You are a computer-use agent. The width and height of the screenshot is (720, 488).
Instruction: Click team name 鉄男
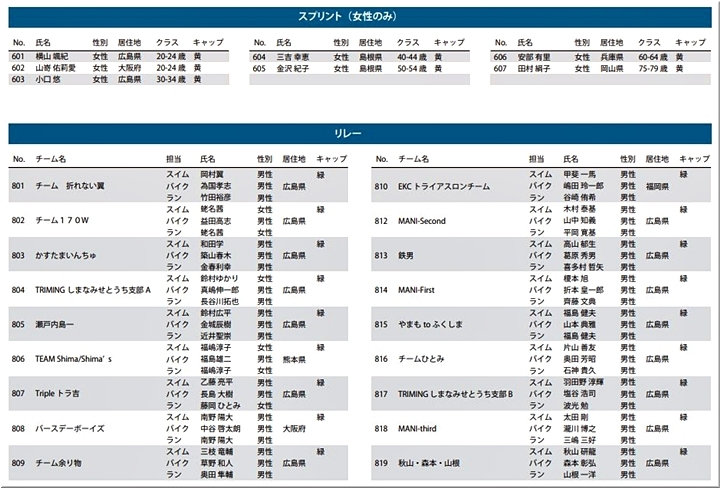click(408, 255)
